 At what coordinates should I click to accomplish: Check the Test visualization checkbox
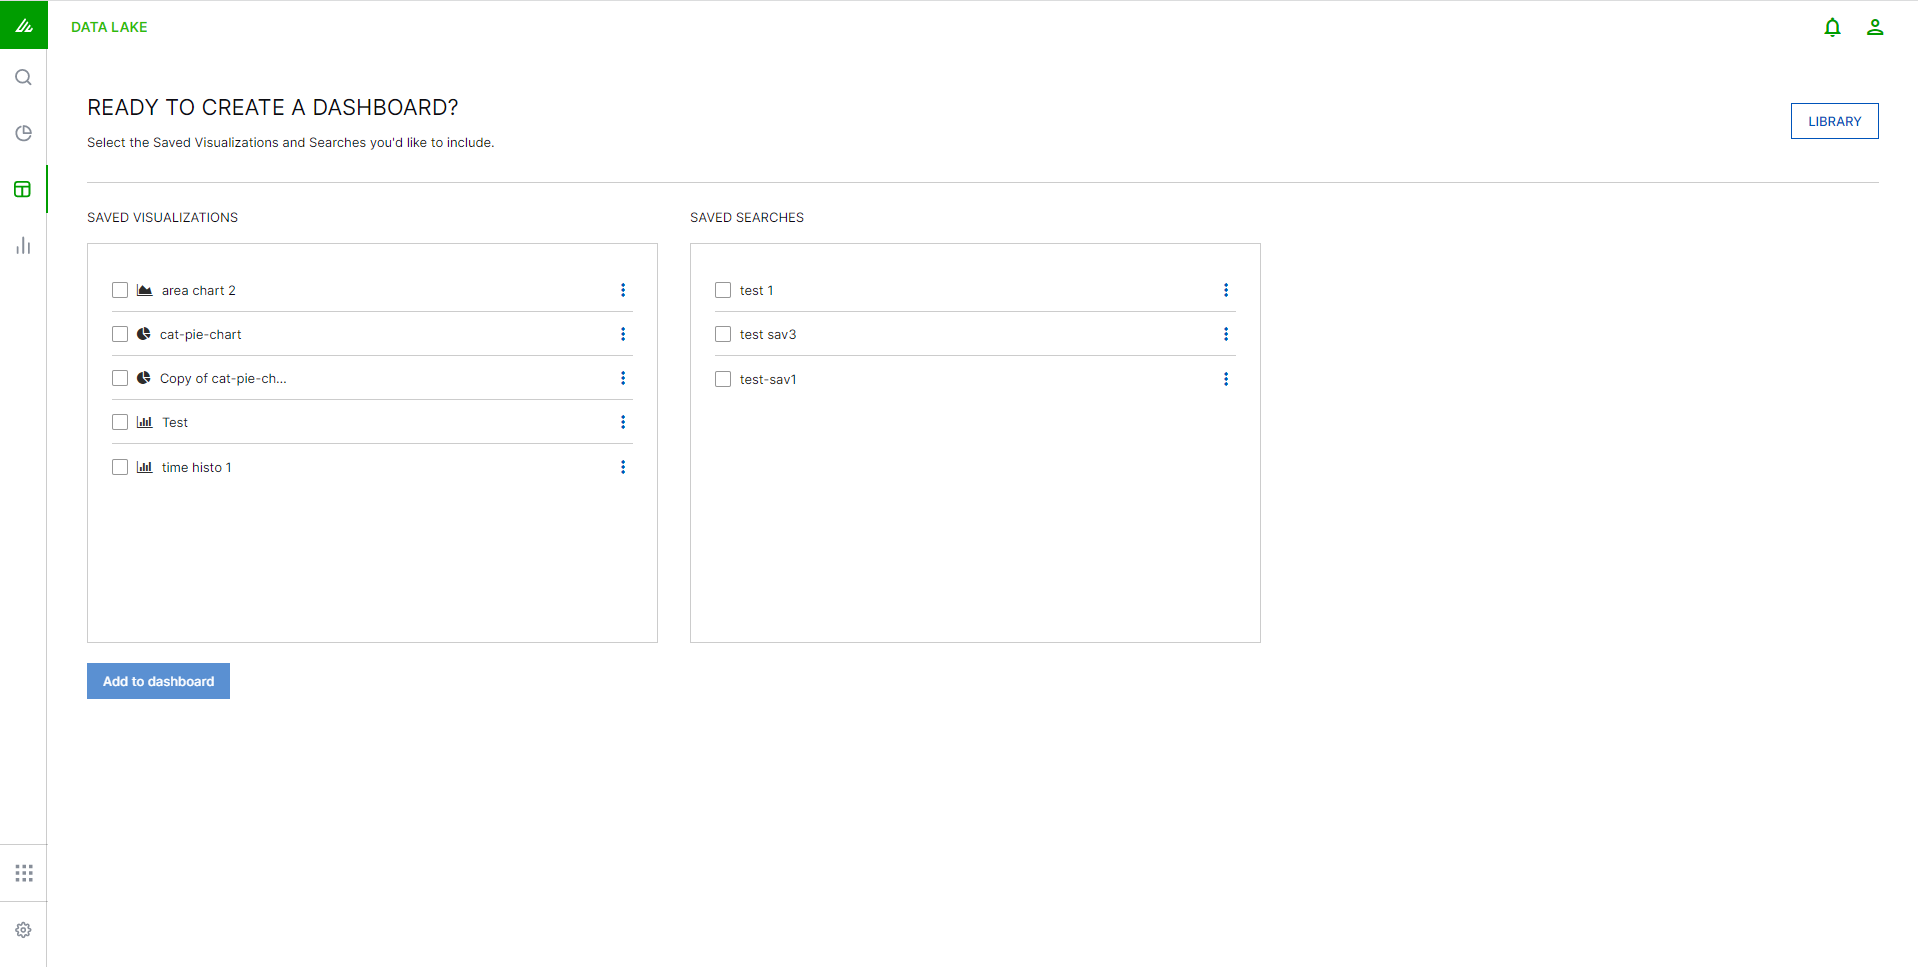(120, 422)
